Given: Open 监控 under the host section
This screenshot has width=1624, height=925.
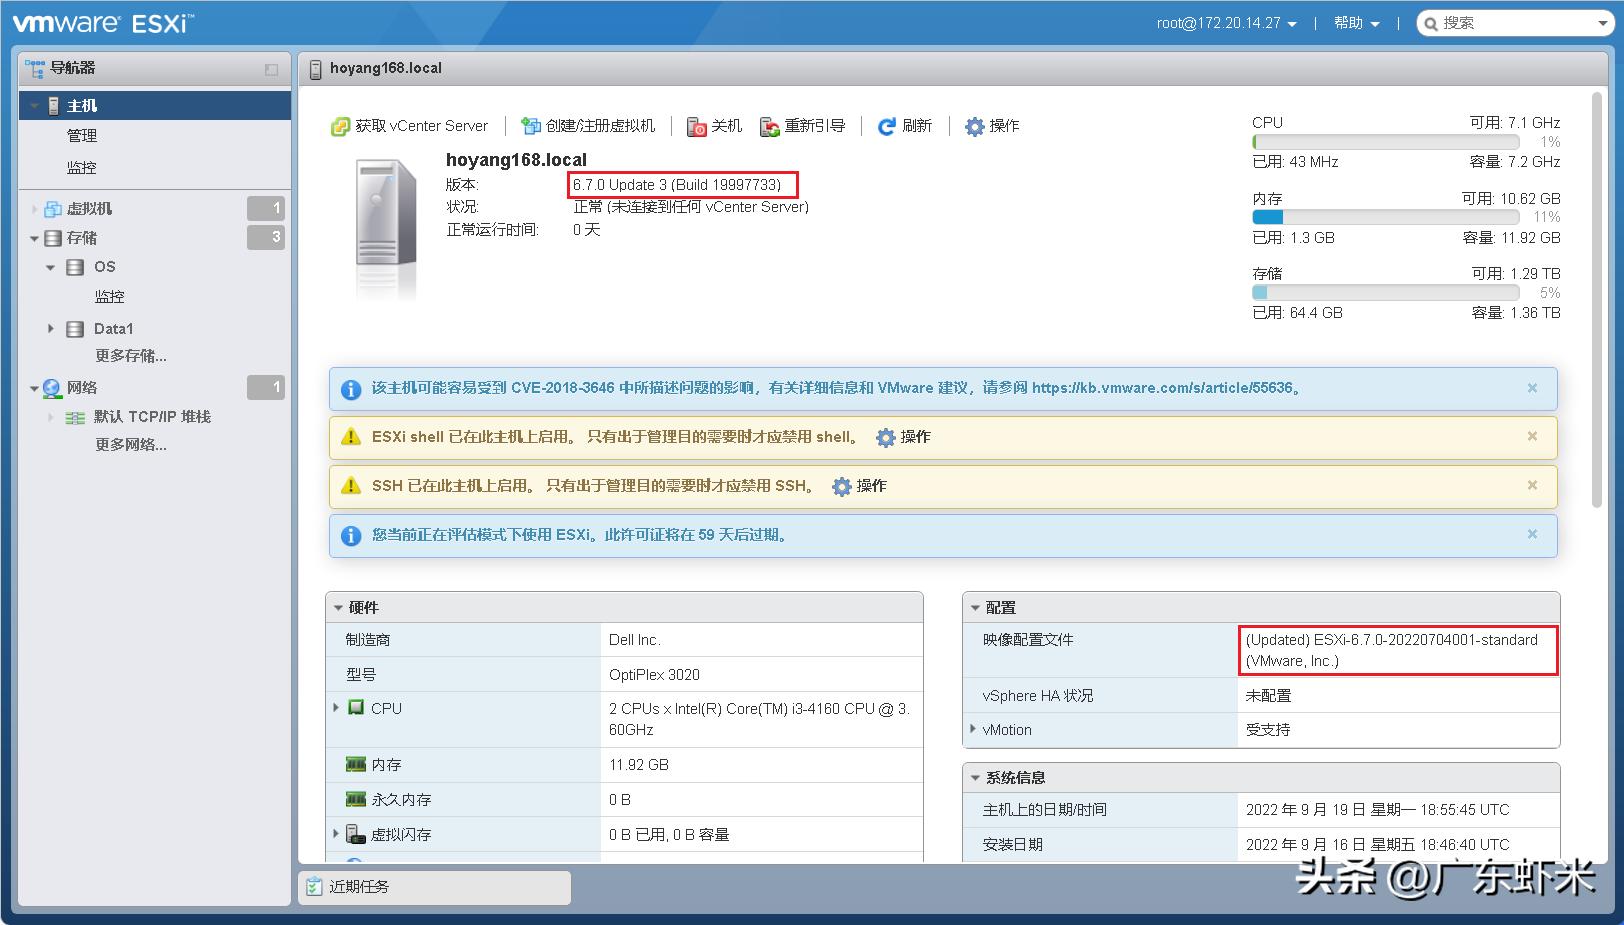Looking at the screenshot, I should pyautogui.click(x=81, y=167).
